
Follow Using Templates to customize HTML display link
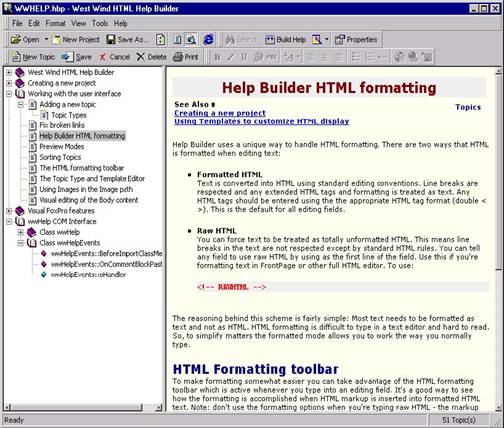(262, 121)
